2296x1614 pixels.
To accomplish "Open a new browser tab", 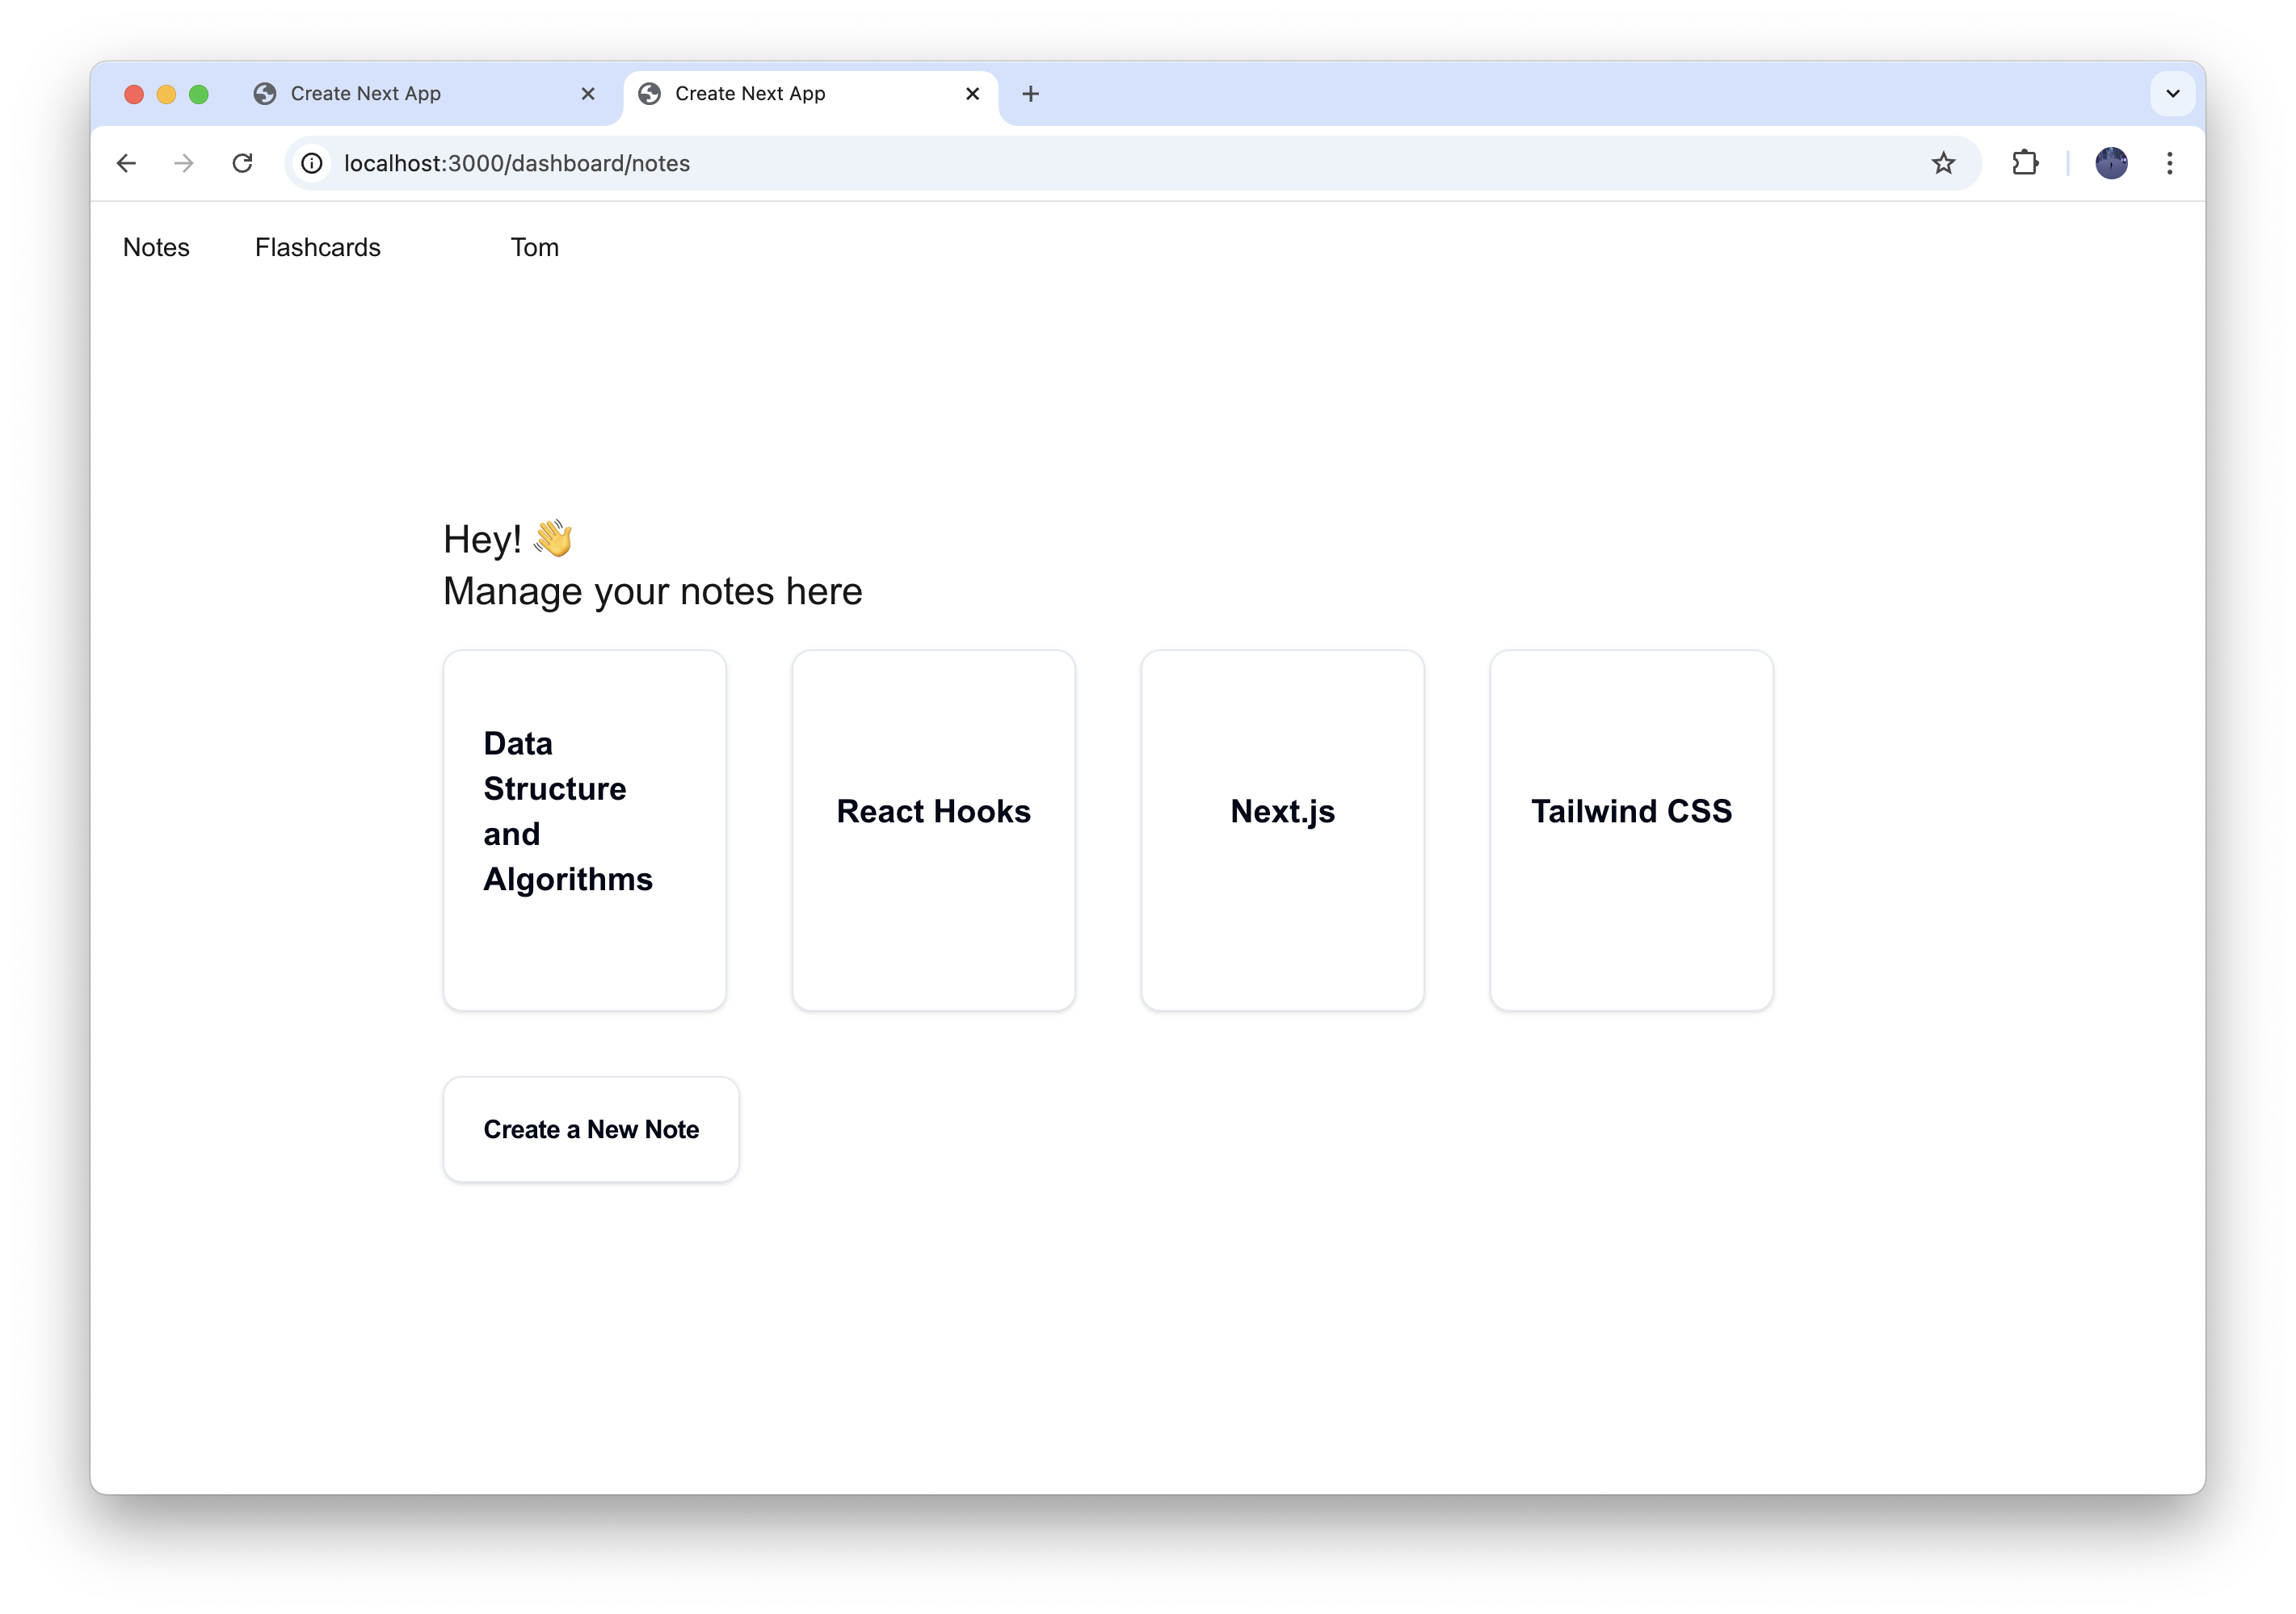I will (x=1030, y=94).
